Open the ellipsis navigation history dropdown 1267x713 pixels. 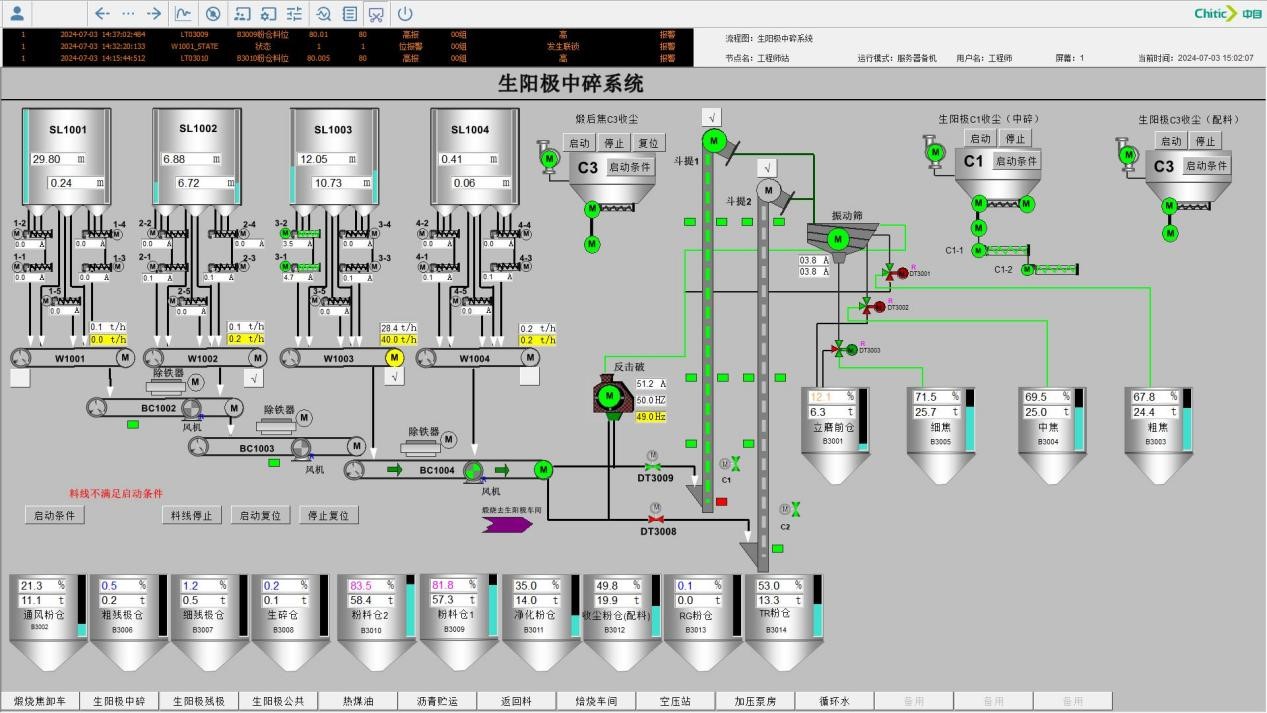(127, 13)
